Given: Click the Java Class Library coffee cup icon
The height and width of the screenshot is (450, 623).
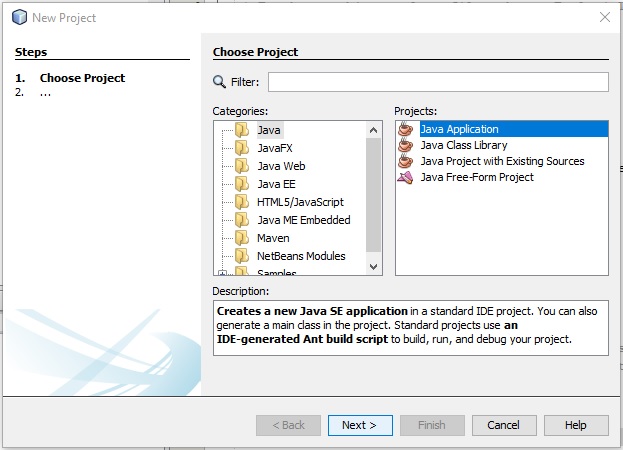Looking at the screenshot, I should (406, 145).
